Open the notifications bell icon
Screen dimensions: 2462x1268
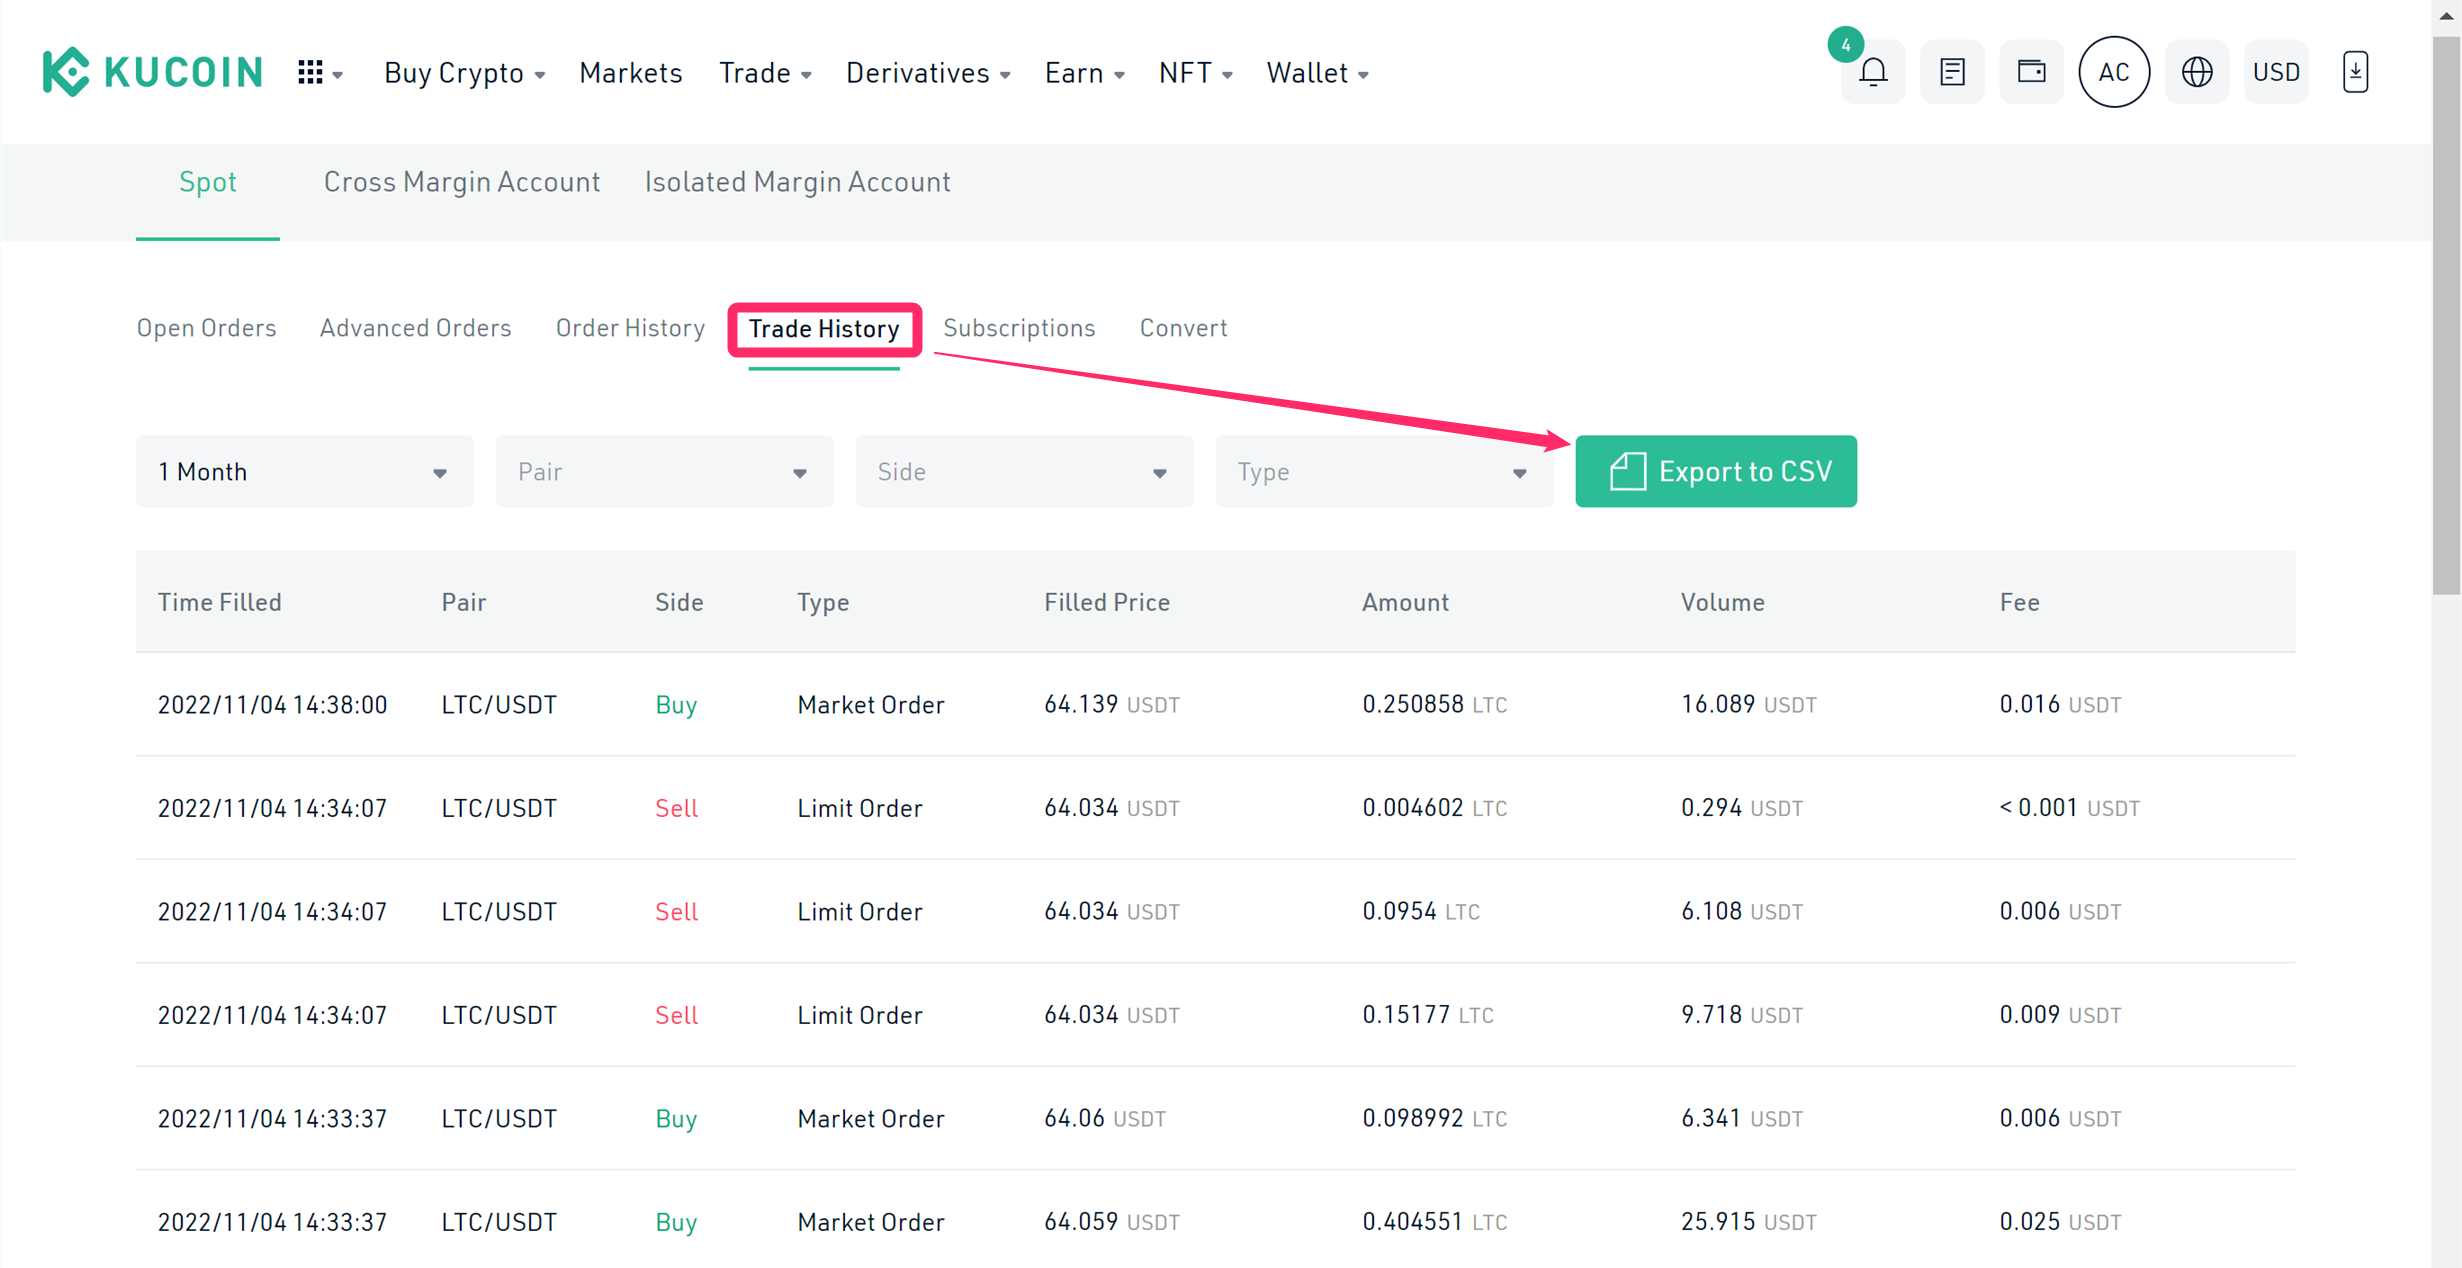pyautogui.click(x=1873, y=72)
